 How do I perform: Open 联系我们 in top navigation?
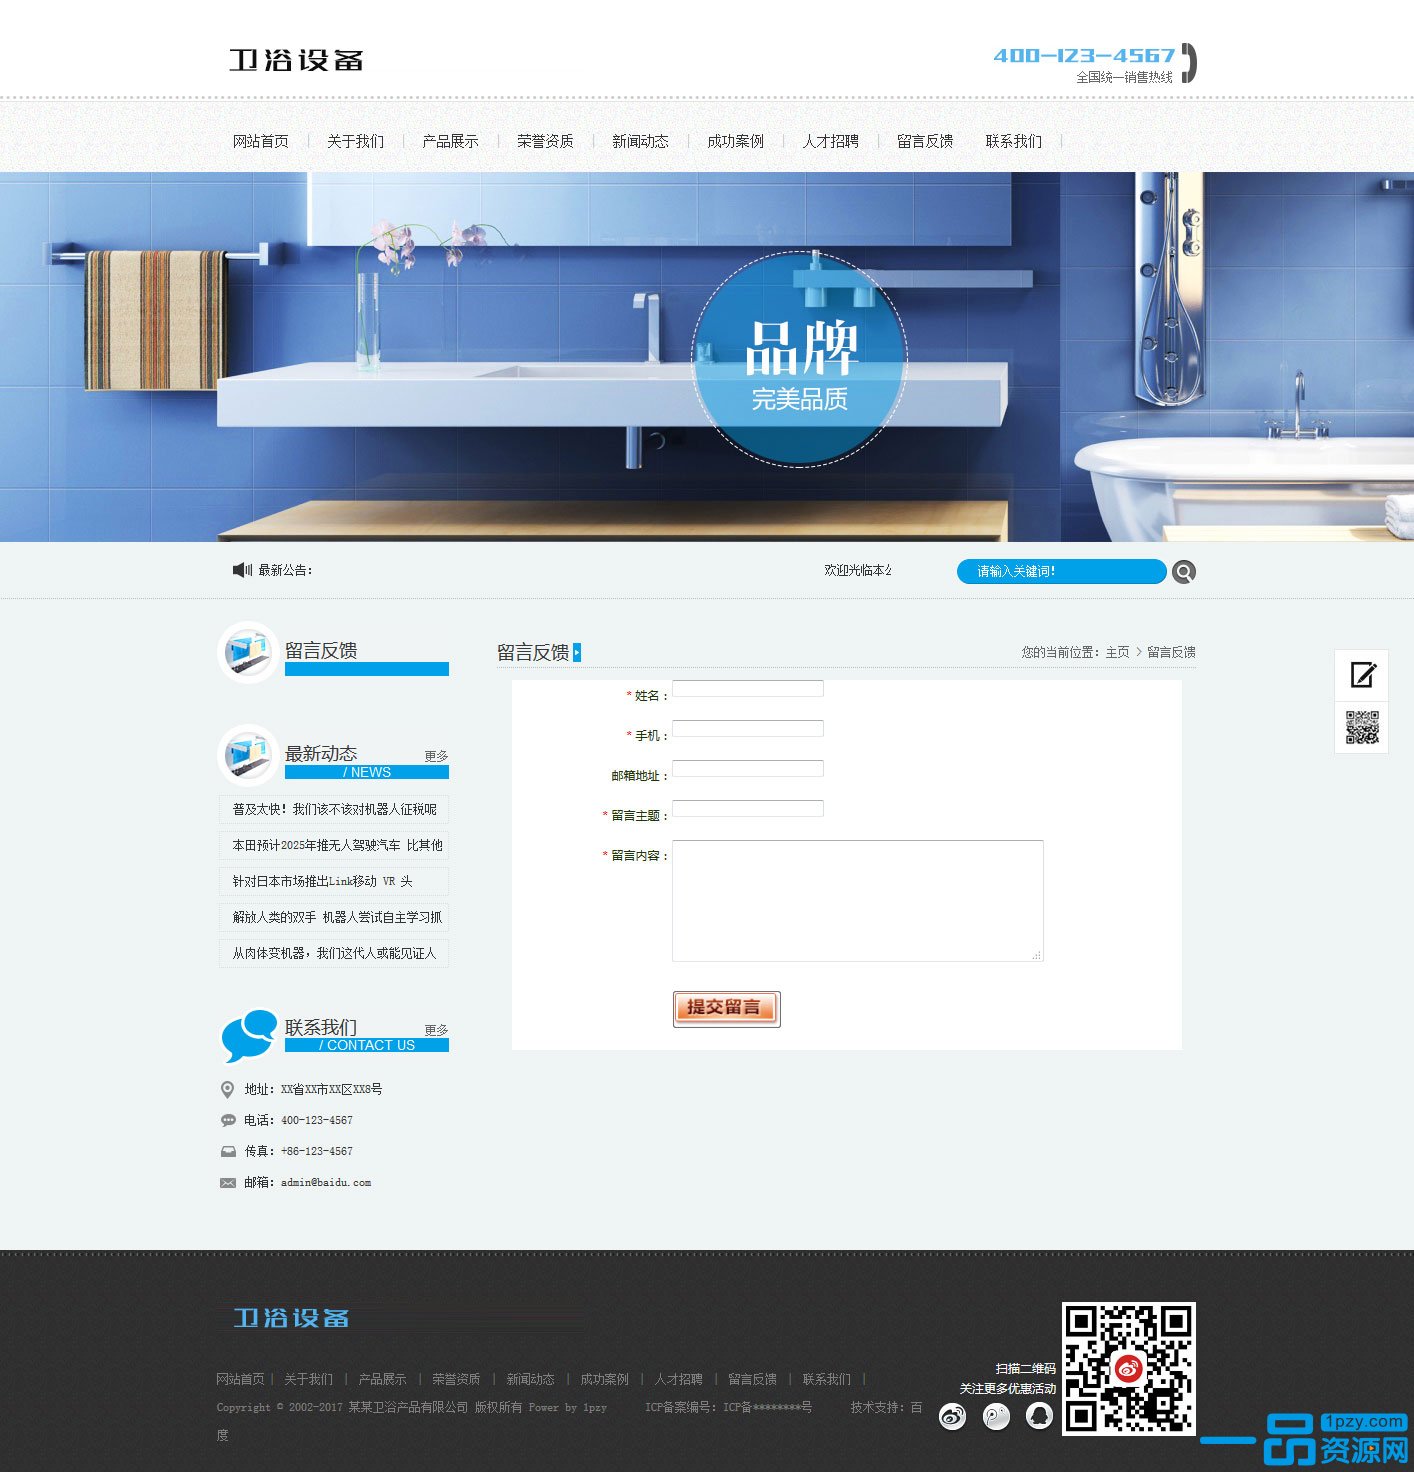point(1014,141)
